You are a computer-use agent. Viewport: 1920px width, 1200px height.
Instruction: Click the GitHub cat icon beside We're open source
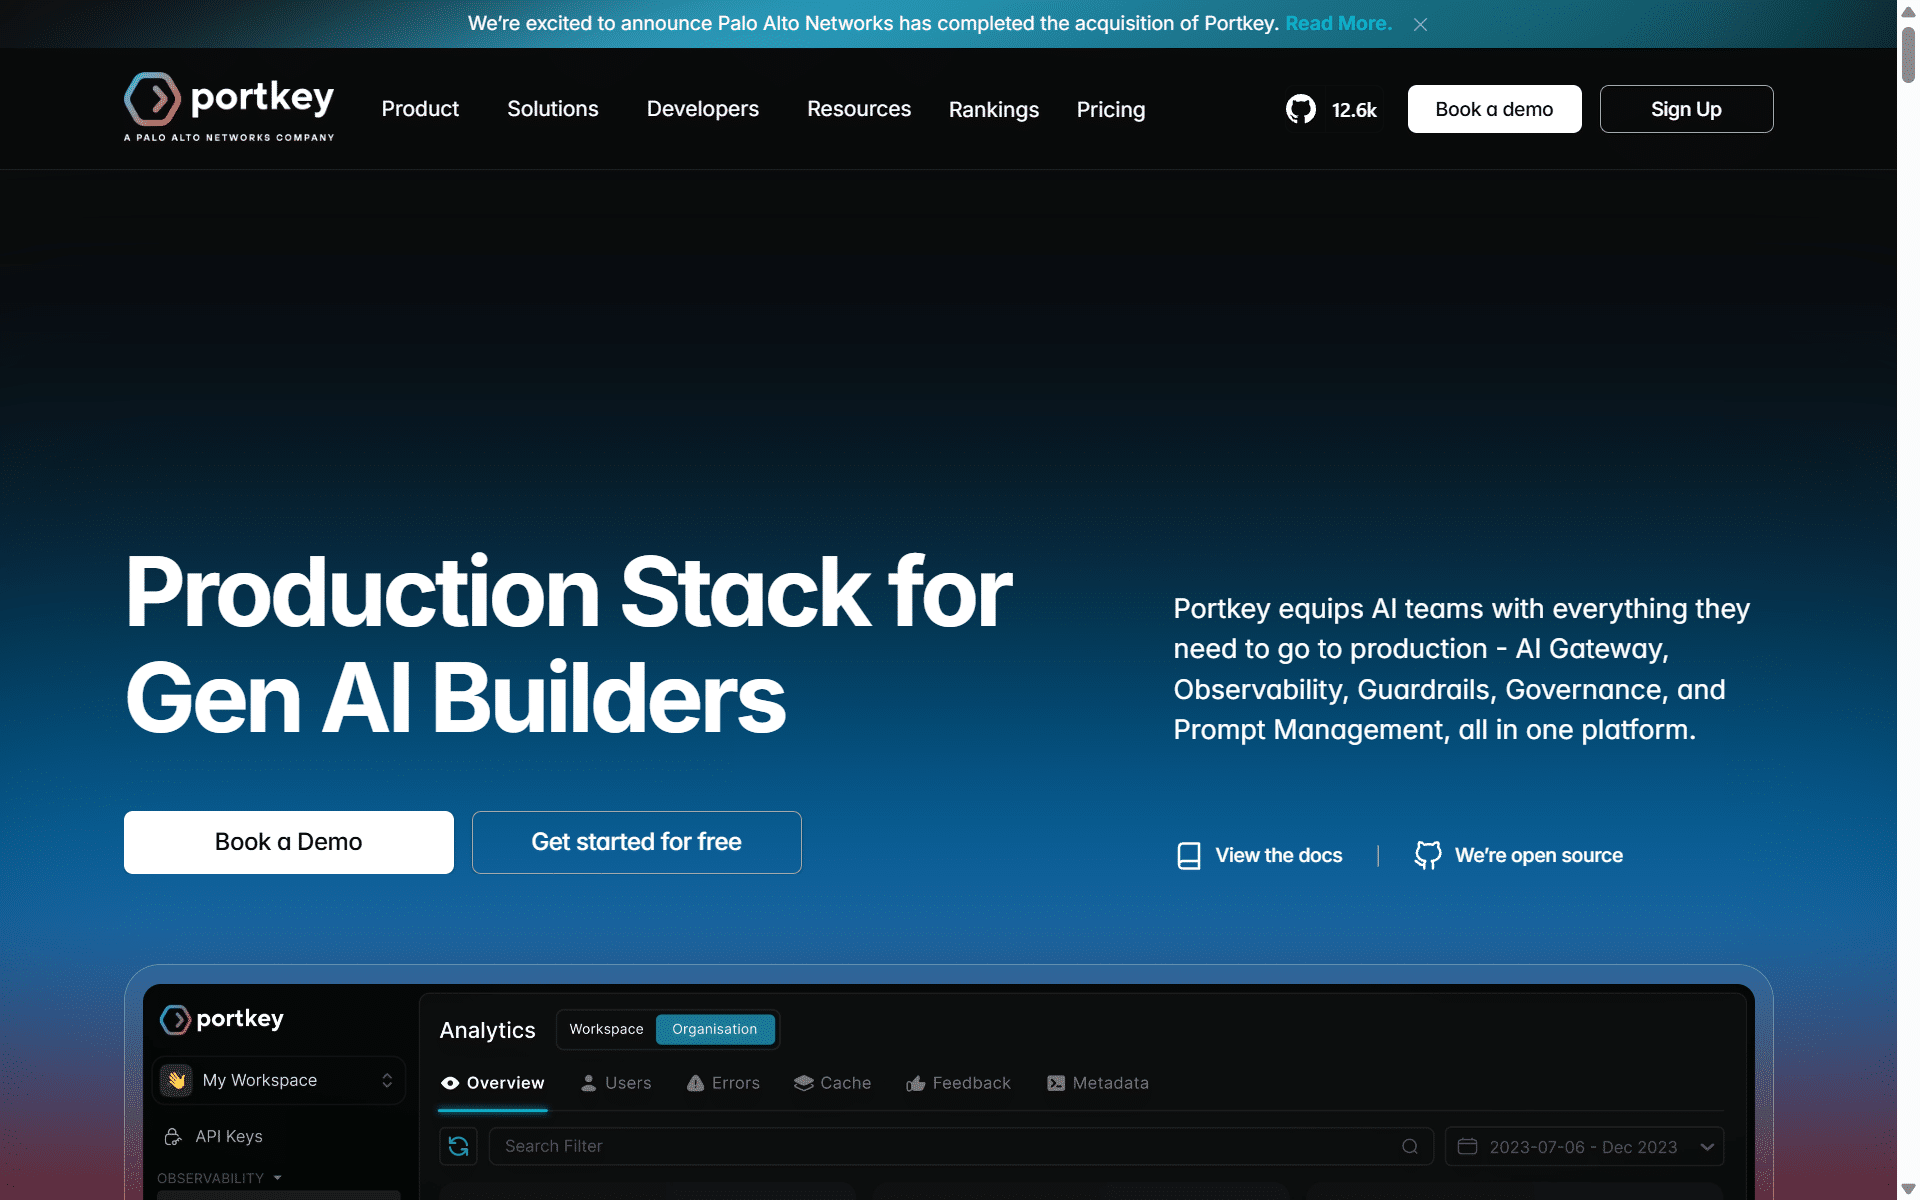(x=1428, y=855)
